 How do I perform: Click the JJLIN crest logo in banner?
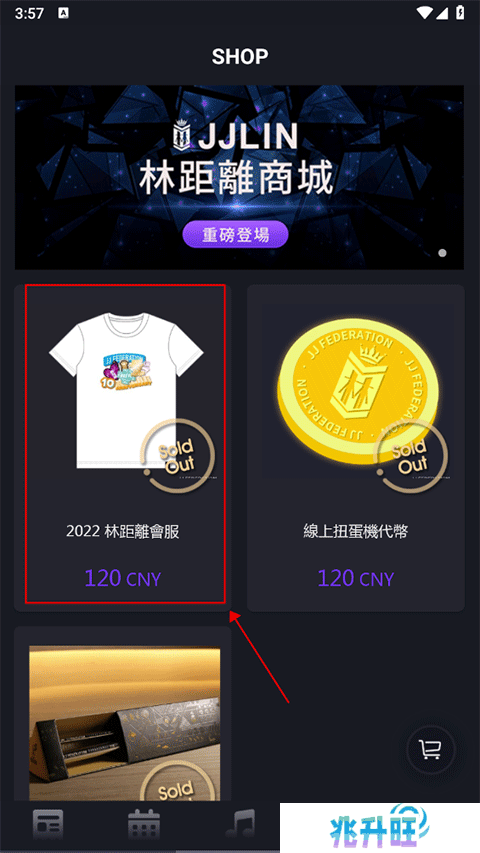coord(183,136)
